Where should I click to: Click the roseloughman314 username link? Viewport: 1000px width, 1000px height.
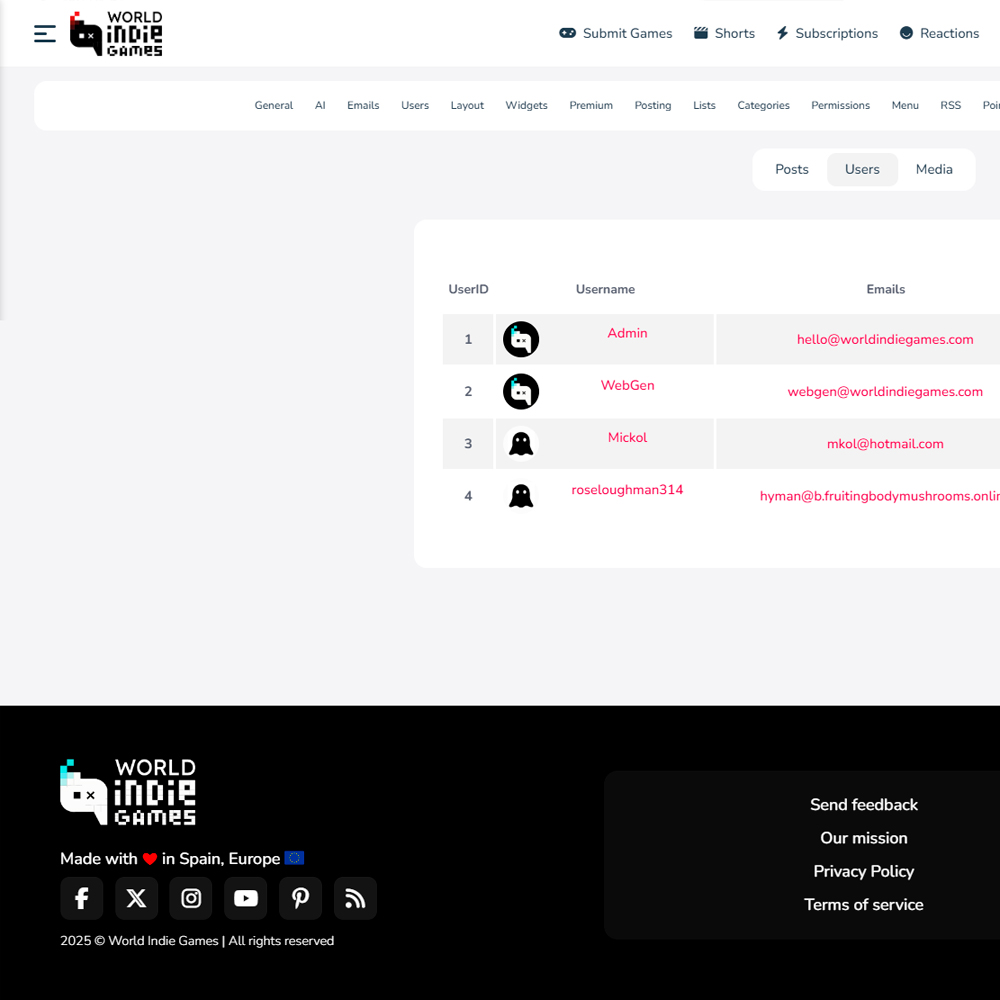point(627,490)
